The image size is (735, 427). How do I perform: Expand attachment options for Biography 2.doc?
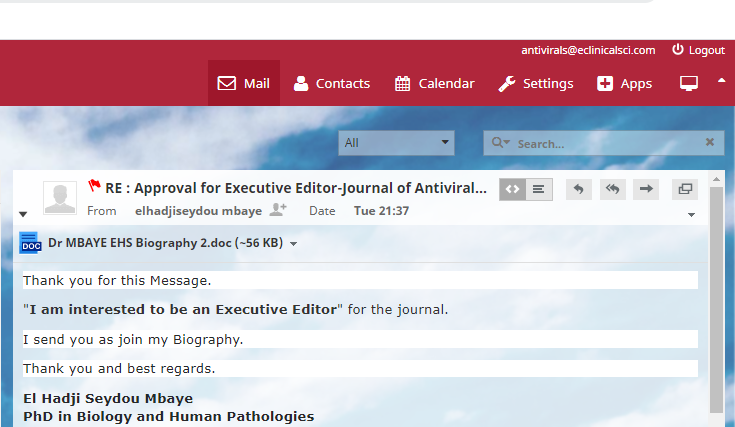tap(293, 244)
